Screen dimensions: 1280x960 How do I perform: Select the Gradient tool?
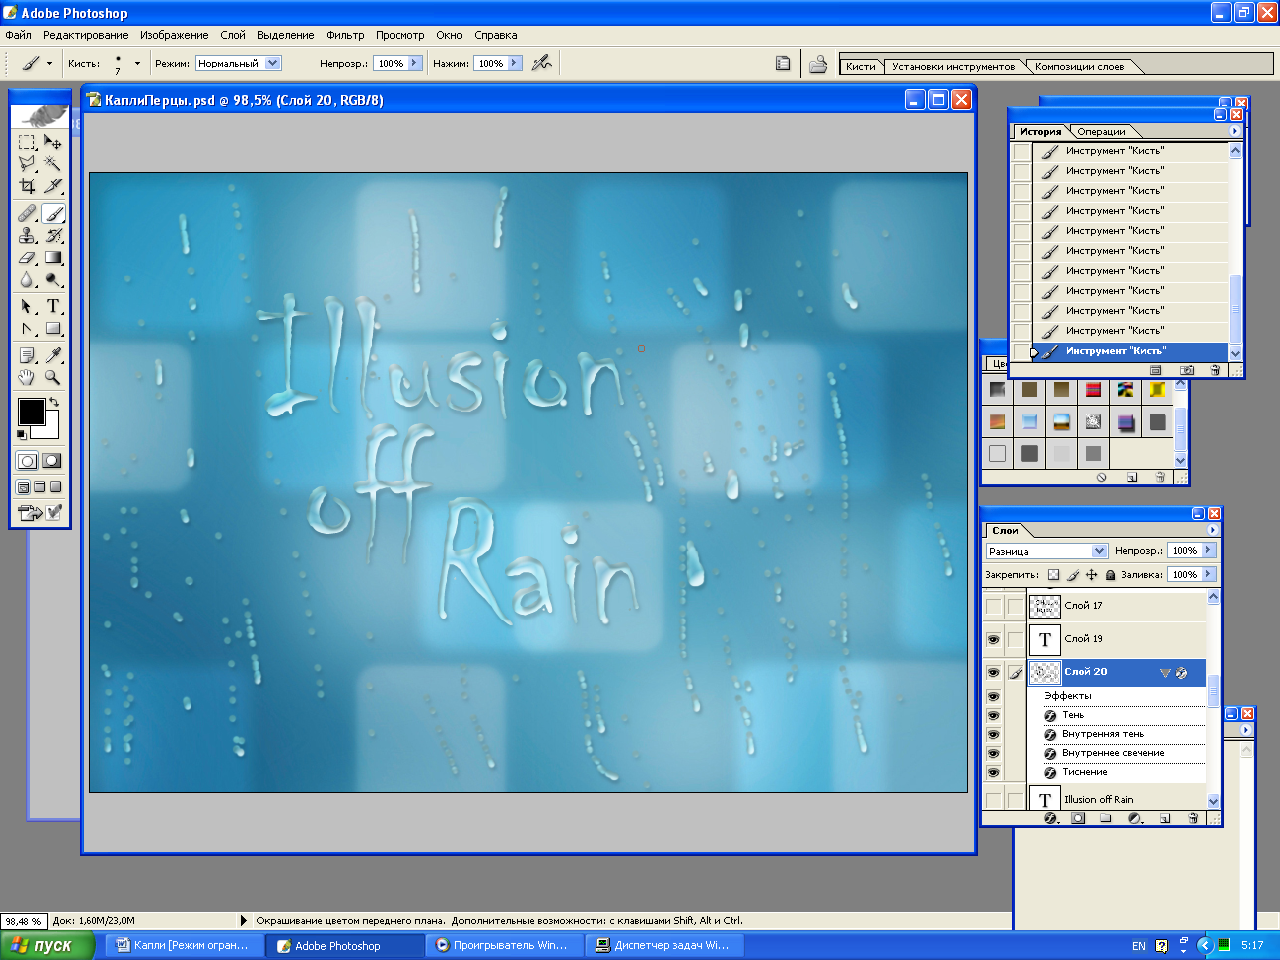pyautogui.click(x=53, y=257)
